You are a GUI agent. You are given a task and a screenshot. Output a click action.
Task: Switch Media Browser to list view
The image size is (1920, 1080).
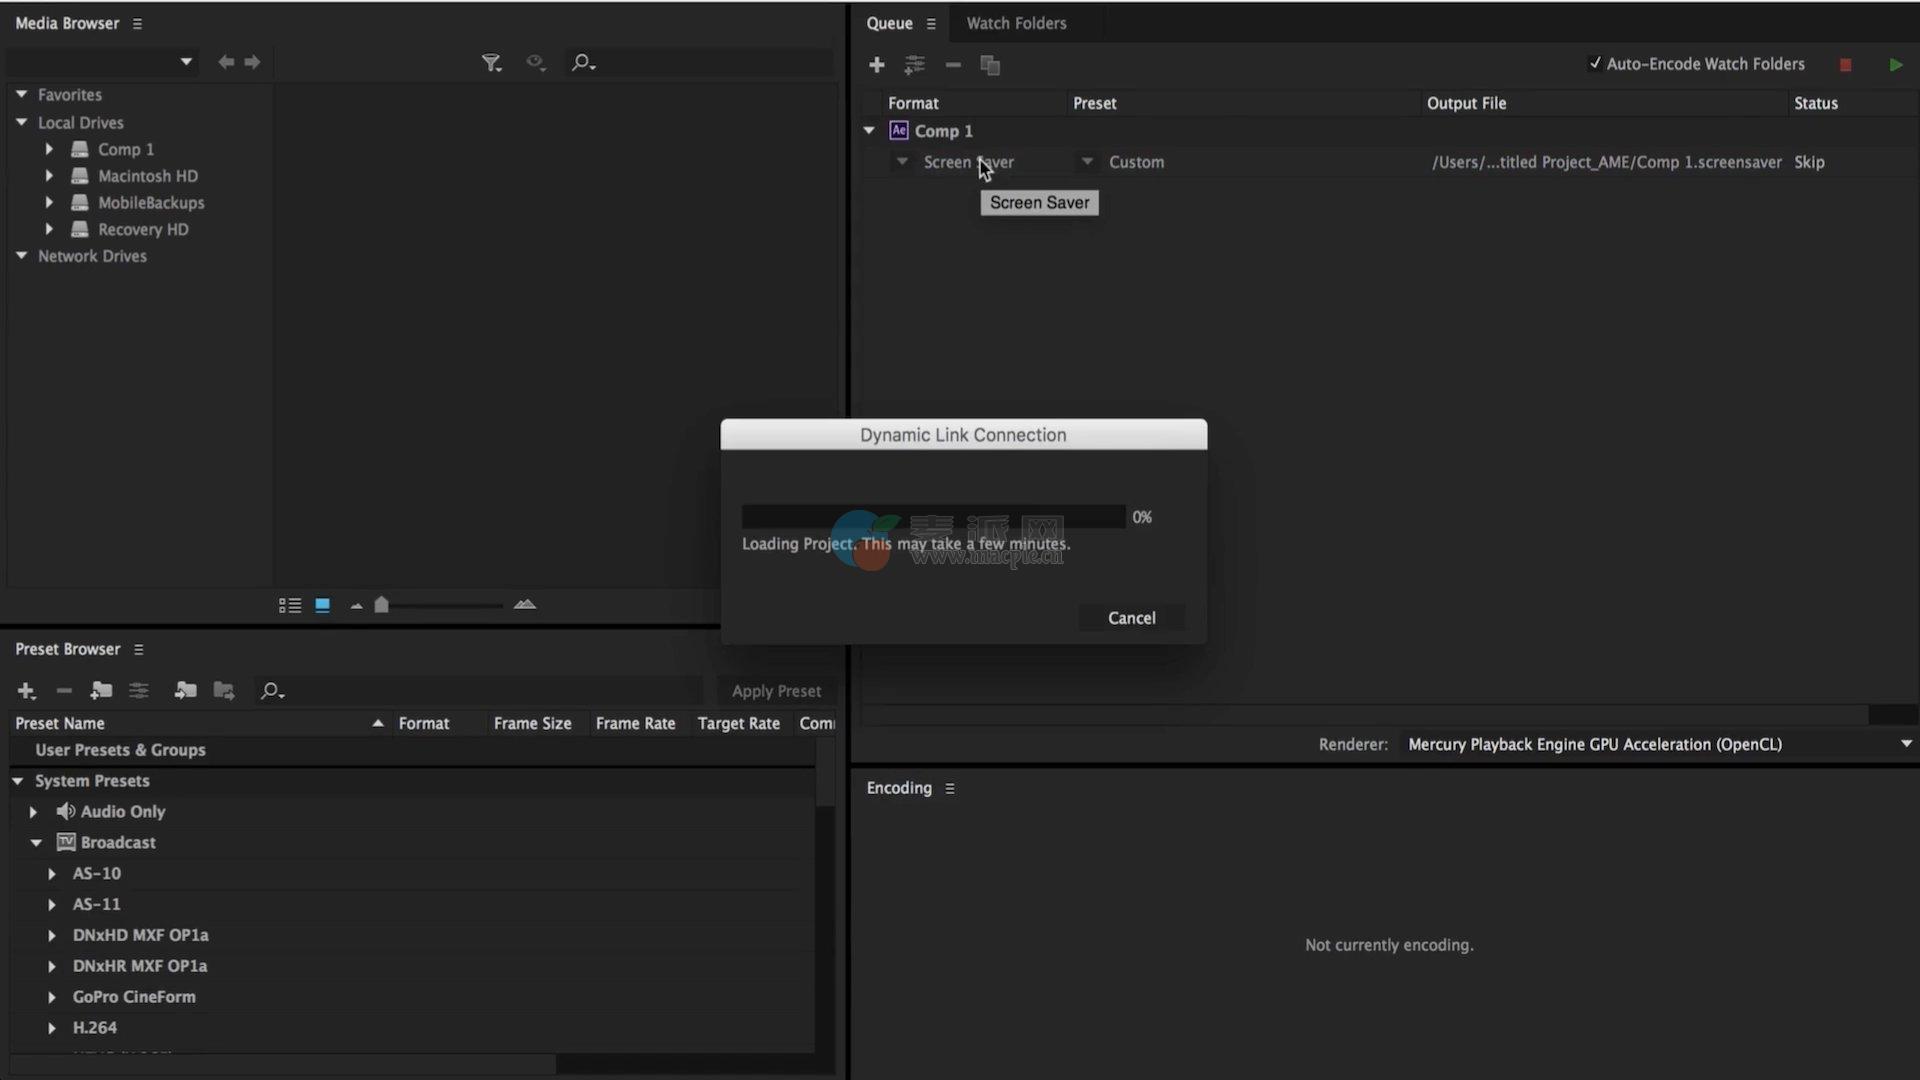tap(290, 605)
